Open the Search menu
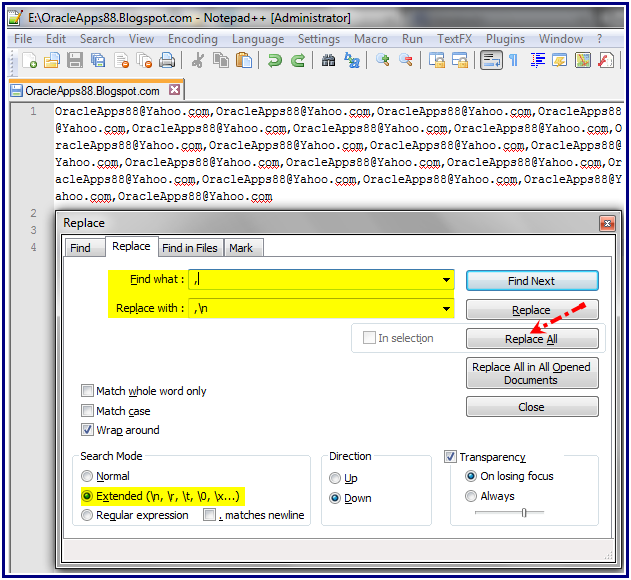The image size is (631, 580). point(97,39)
